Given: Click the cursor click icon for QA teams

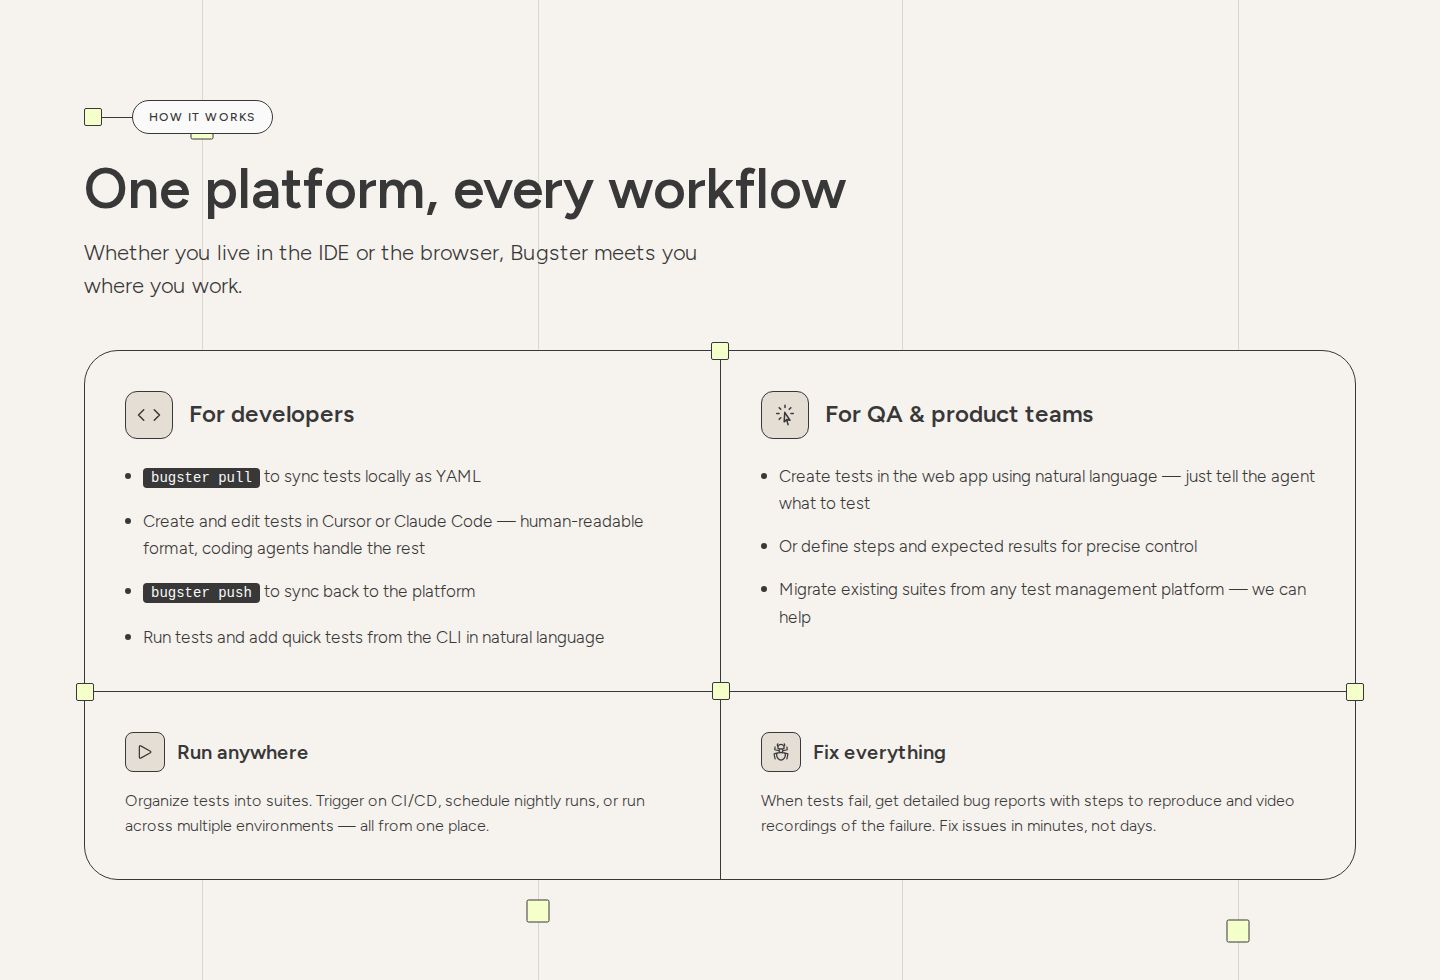Looking at the screenshot, I should point(785,415).
